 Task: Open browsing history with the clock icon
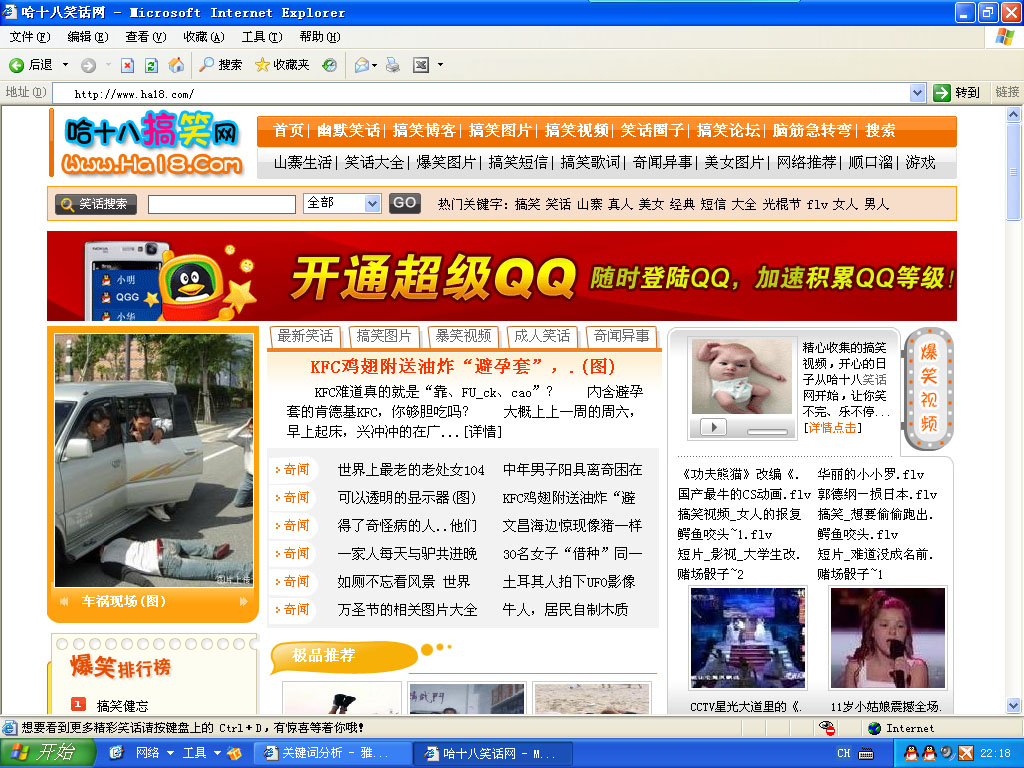(330, 65)
